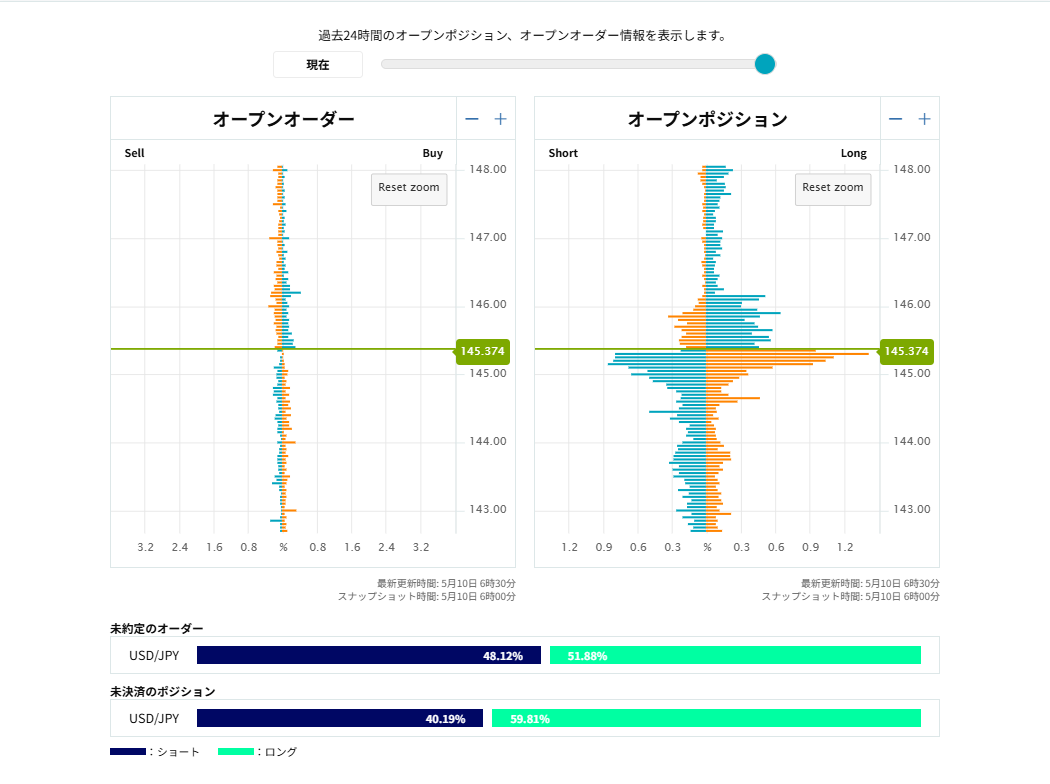Screen dimensions: 1050x784
Task: Click the オープンポジション panel title
Action: pyautogui.click(x=707, y=119)
